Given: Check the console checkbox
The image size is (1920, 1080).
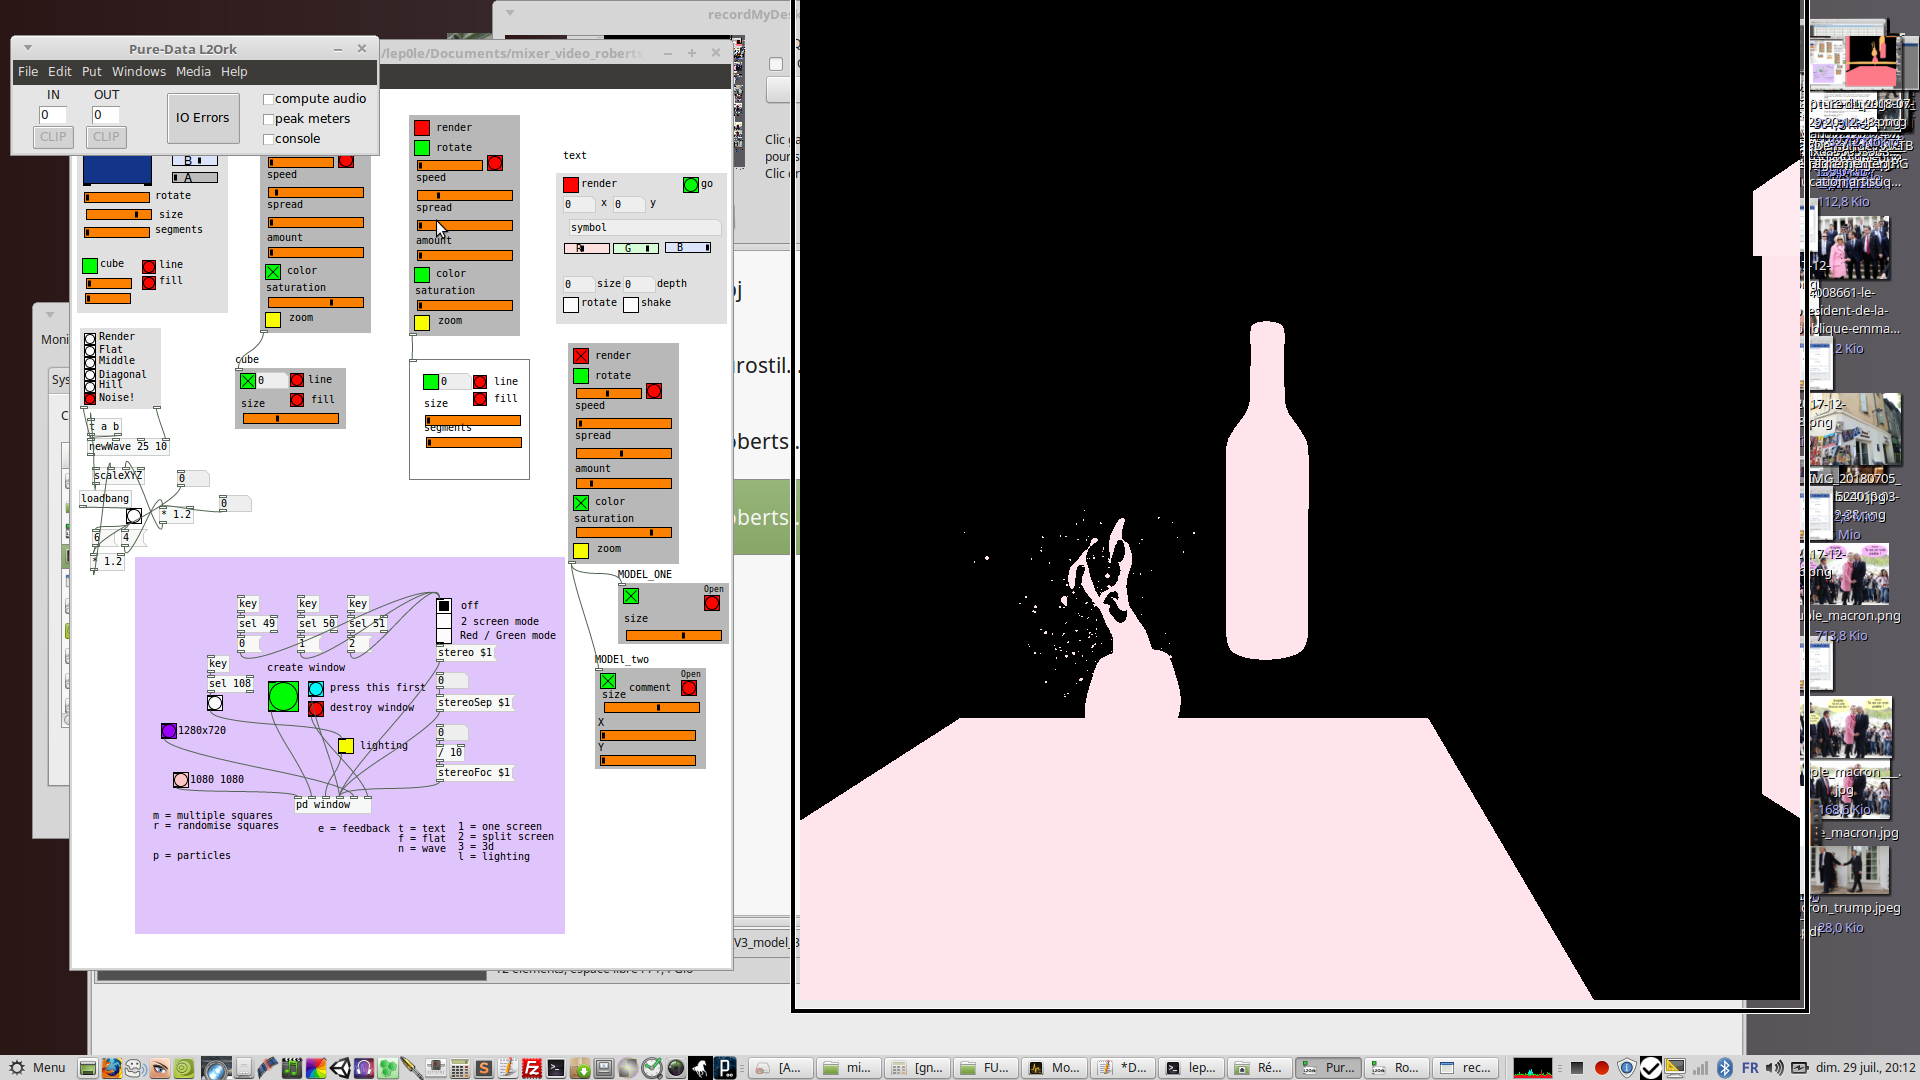Looking at the screenshot, I should pyautogui.click(x=269, y=139).
